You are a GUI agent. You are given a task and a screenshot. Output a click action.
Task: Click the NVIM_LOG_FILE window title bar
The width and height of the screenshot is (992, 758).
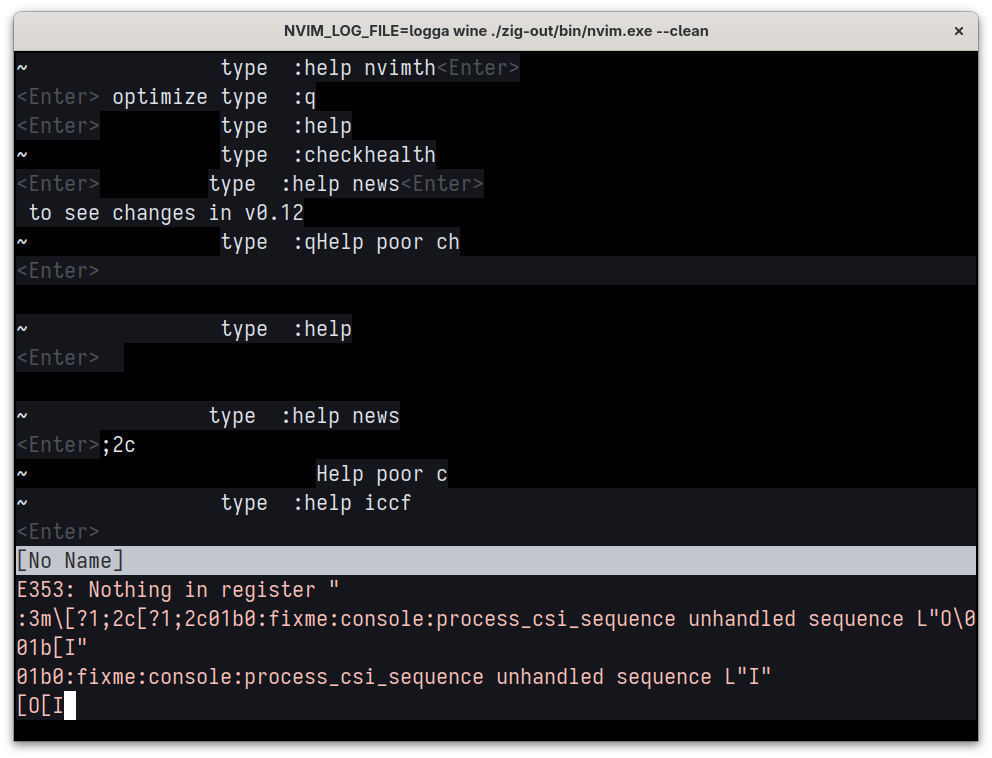click(x=496, y=31)
